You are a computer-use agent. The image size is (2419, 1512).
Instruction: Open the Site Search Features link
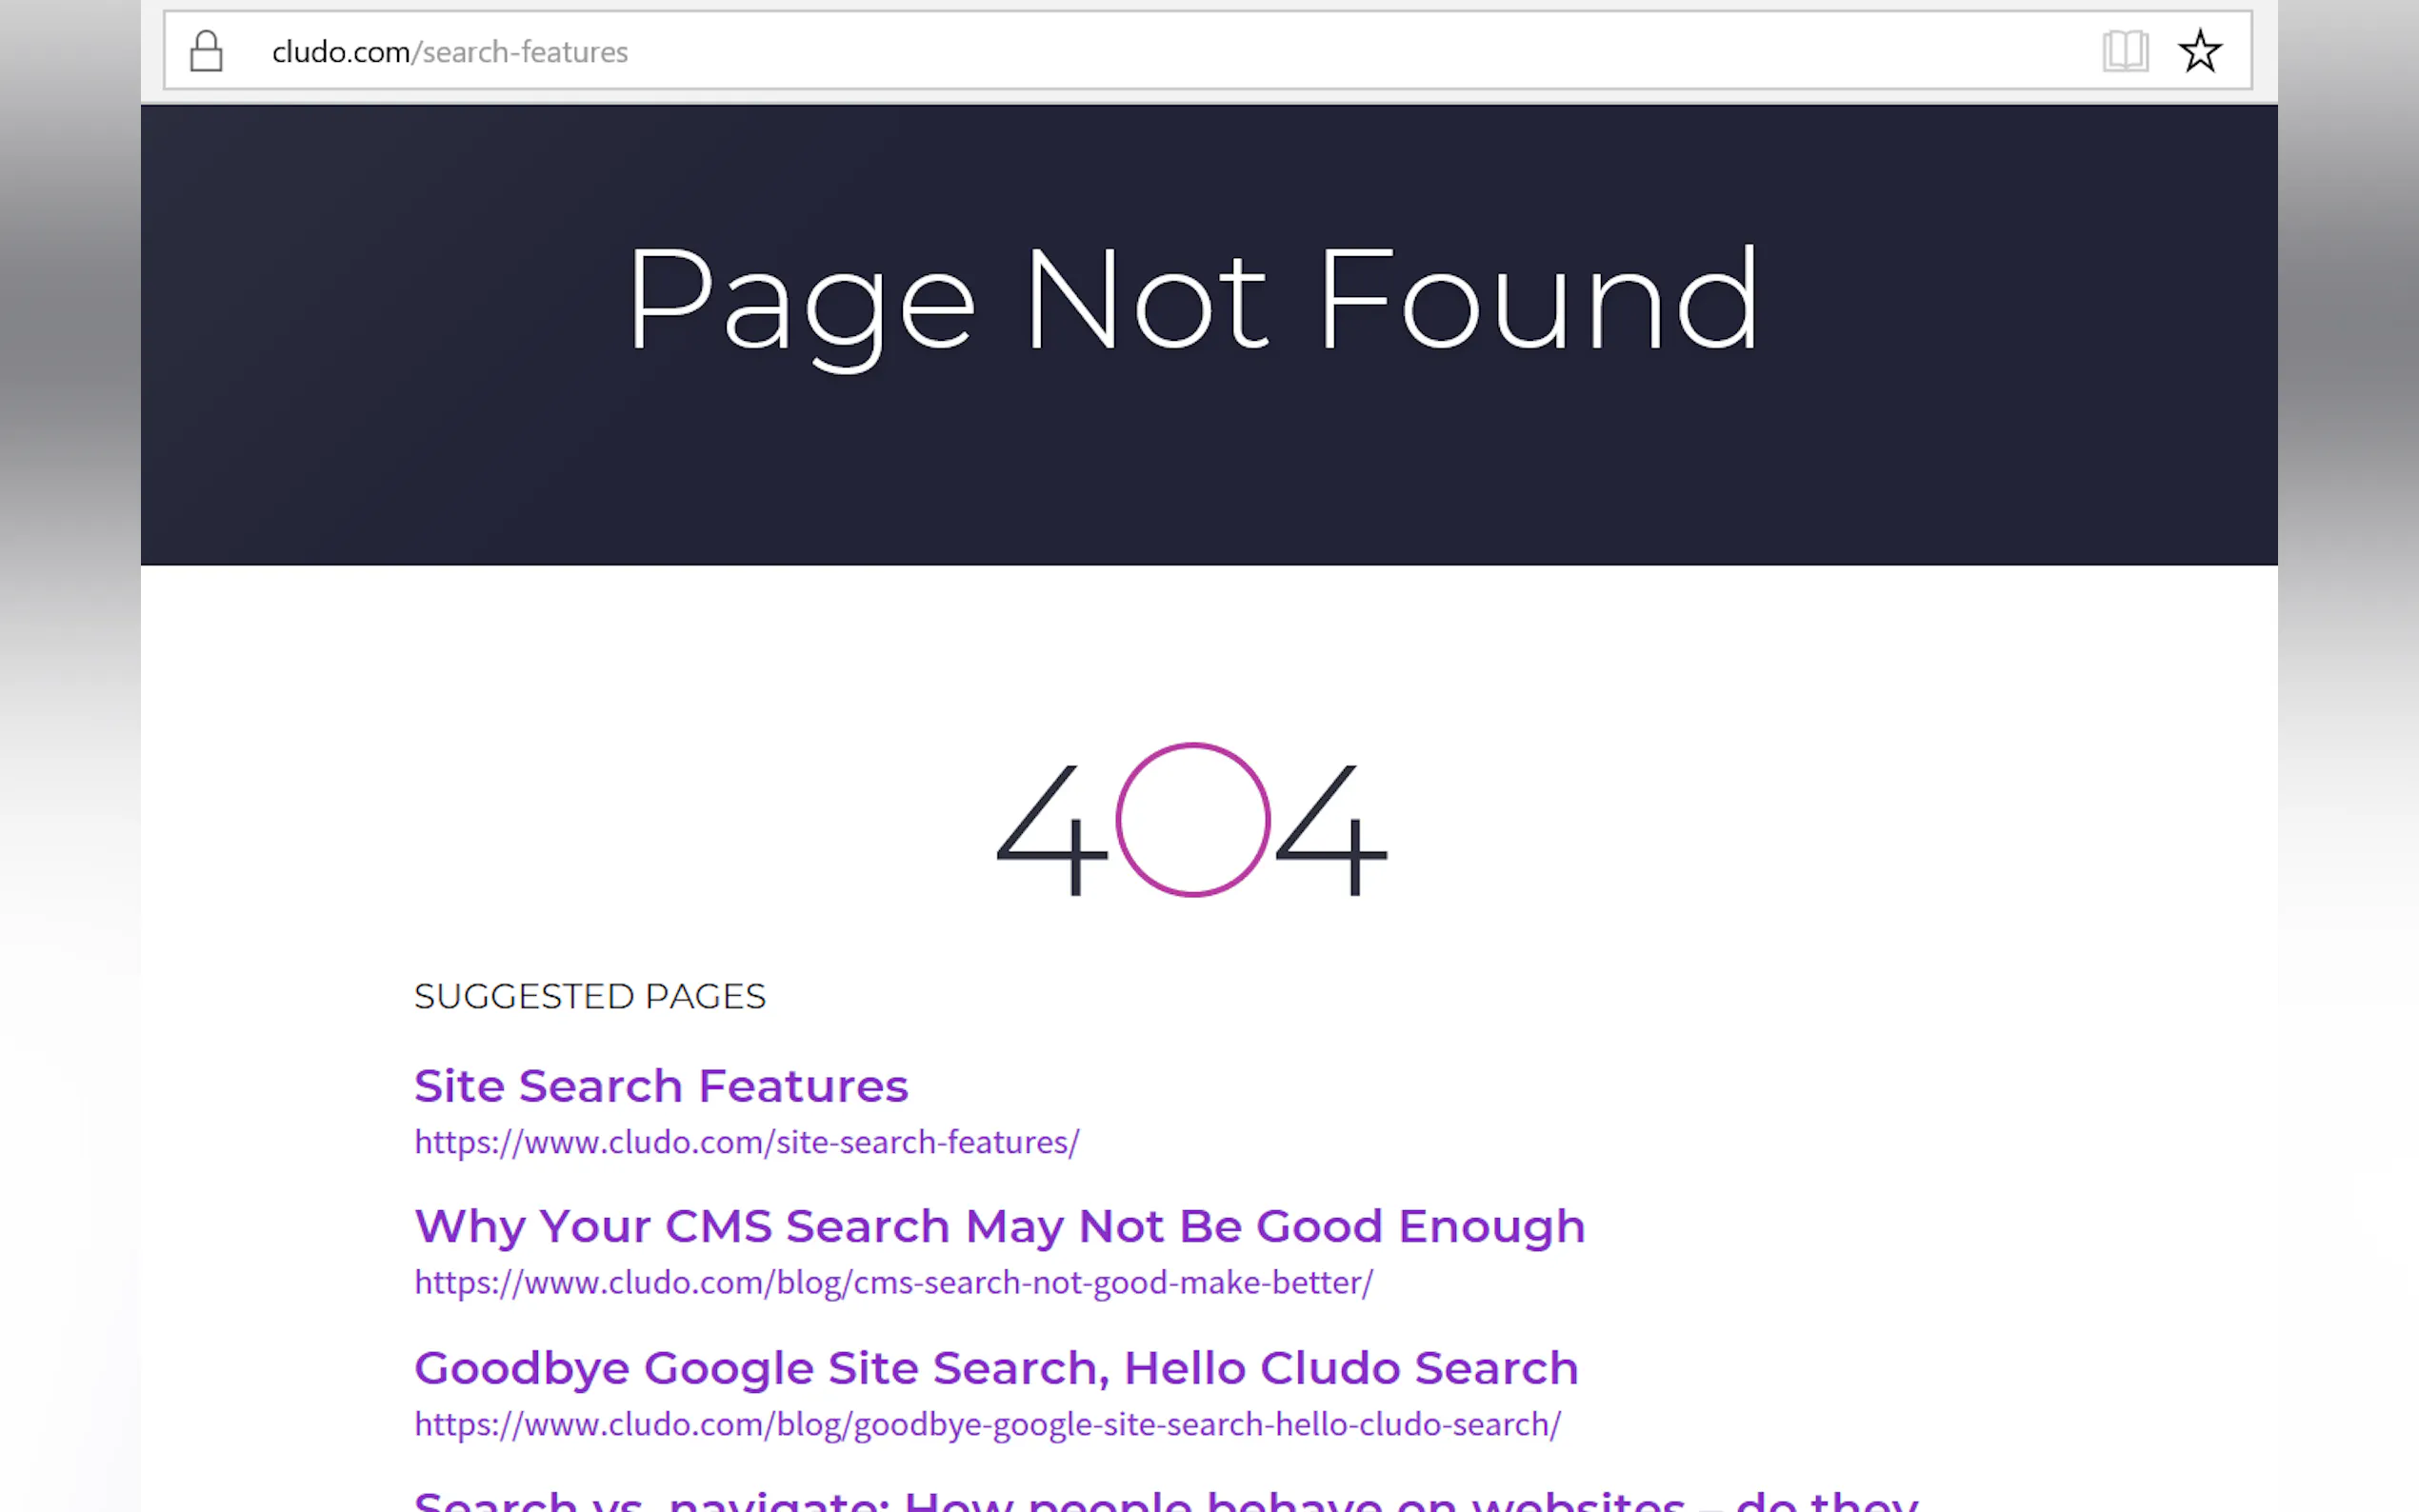pyautogui.click(x=661, y=1086)
